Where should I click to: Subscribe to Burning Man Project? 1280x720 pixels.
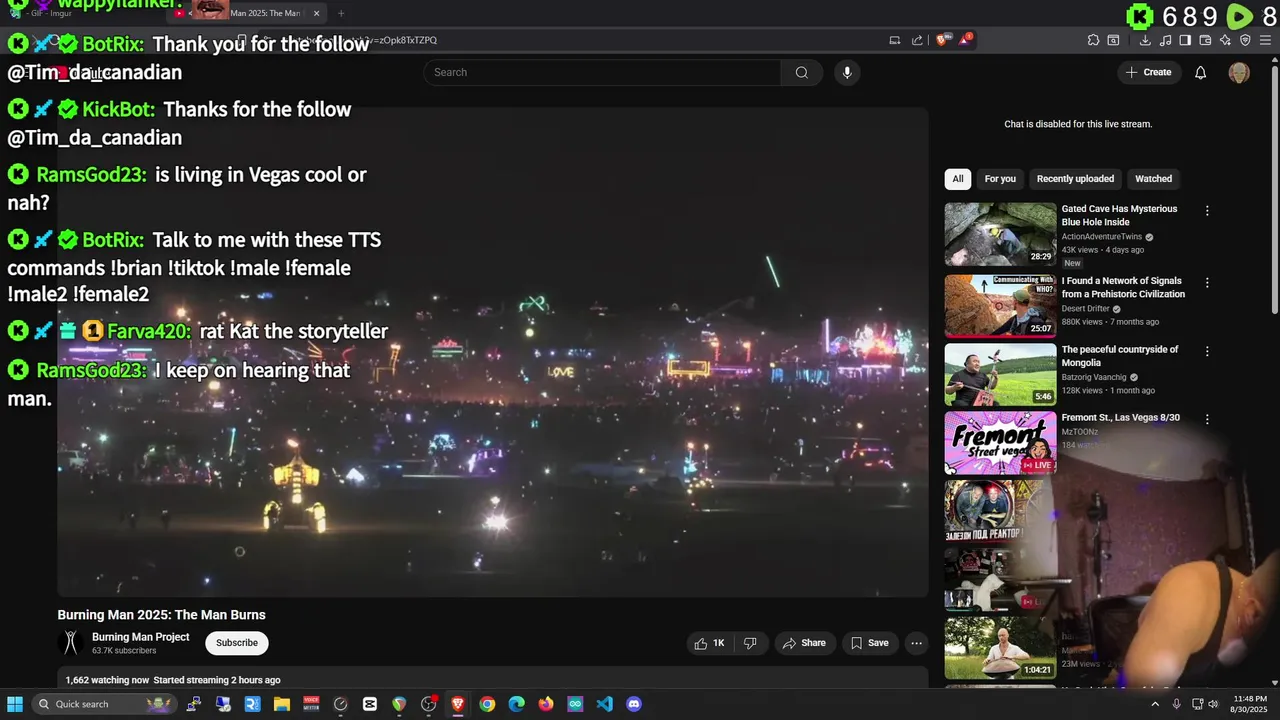[237, 643]
